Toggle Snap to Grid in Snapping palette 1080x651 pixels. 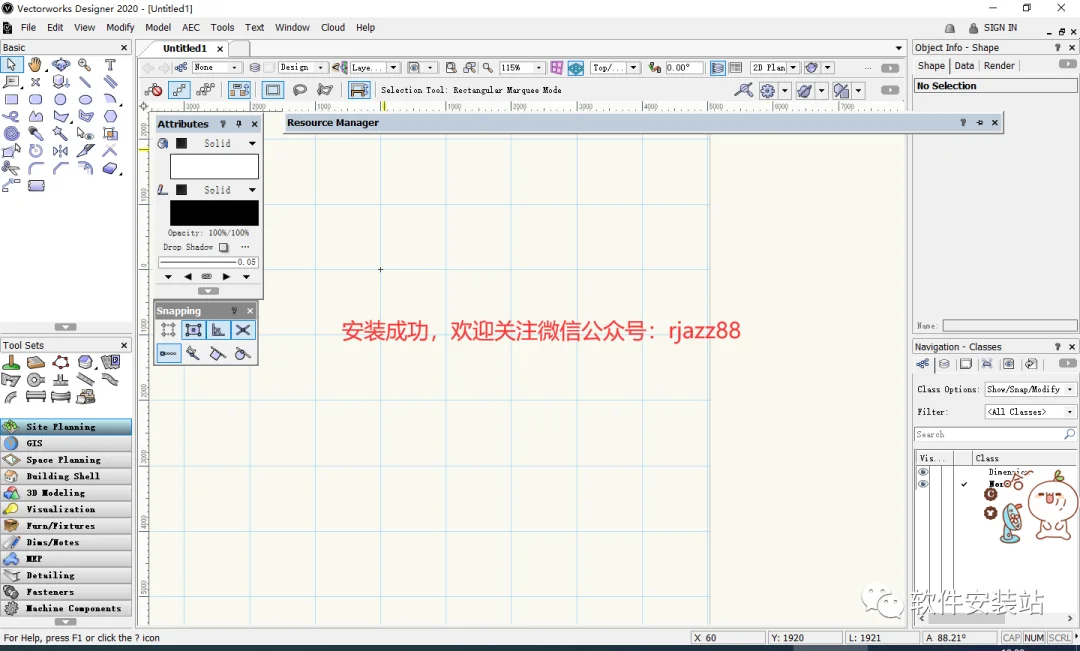point(168,330)
